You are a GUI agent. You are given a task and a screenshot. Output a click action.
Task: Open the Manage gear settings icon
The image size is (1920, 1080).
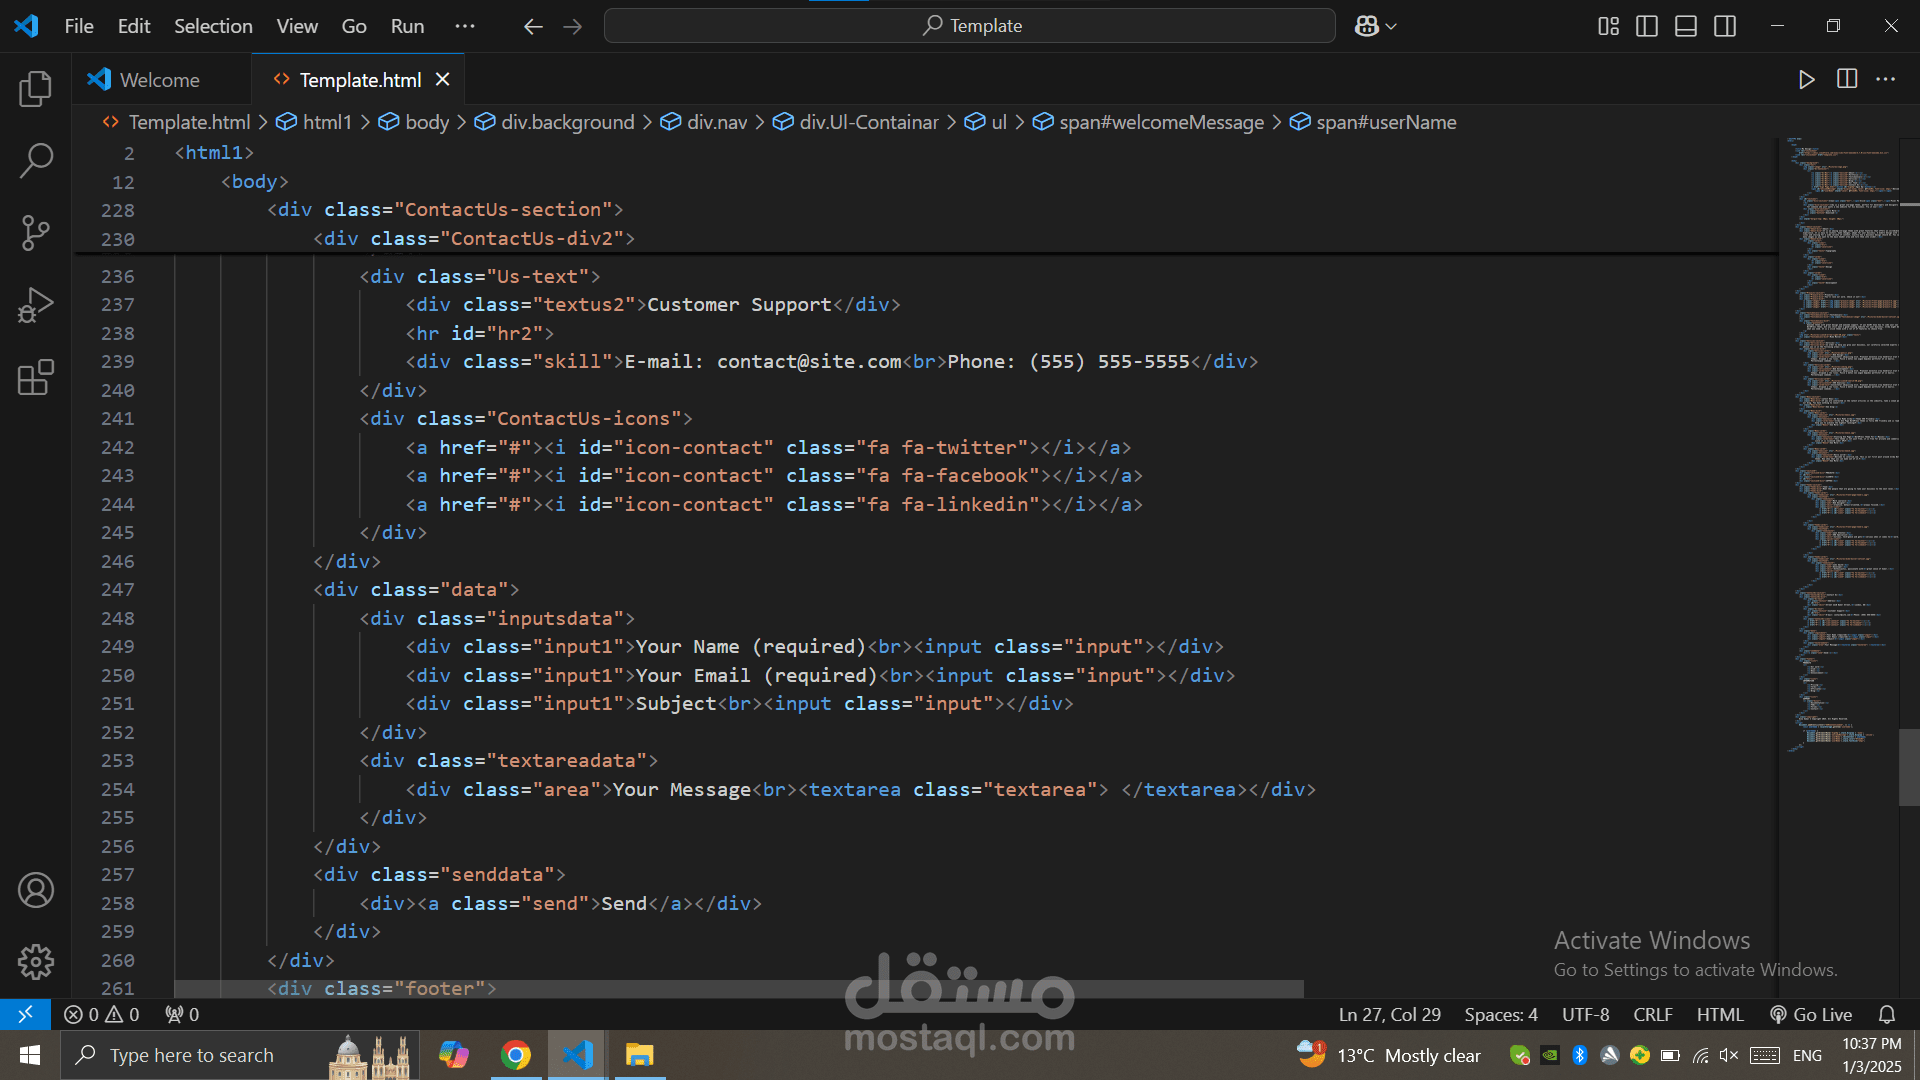click(x=35, y=962)
